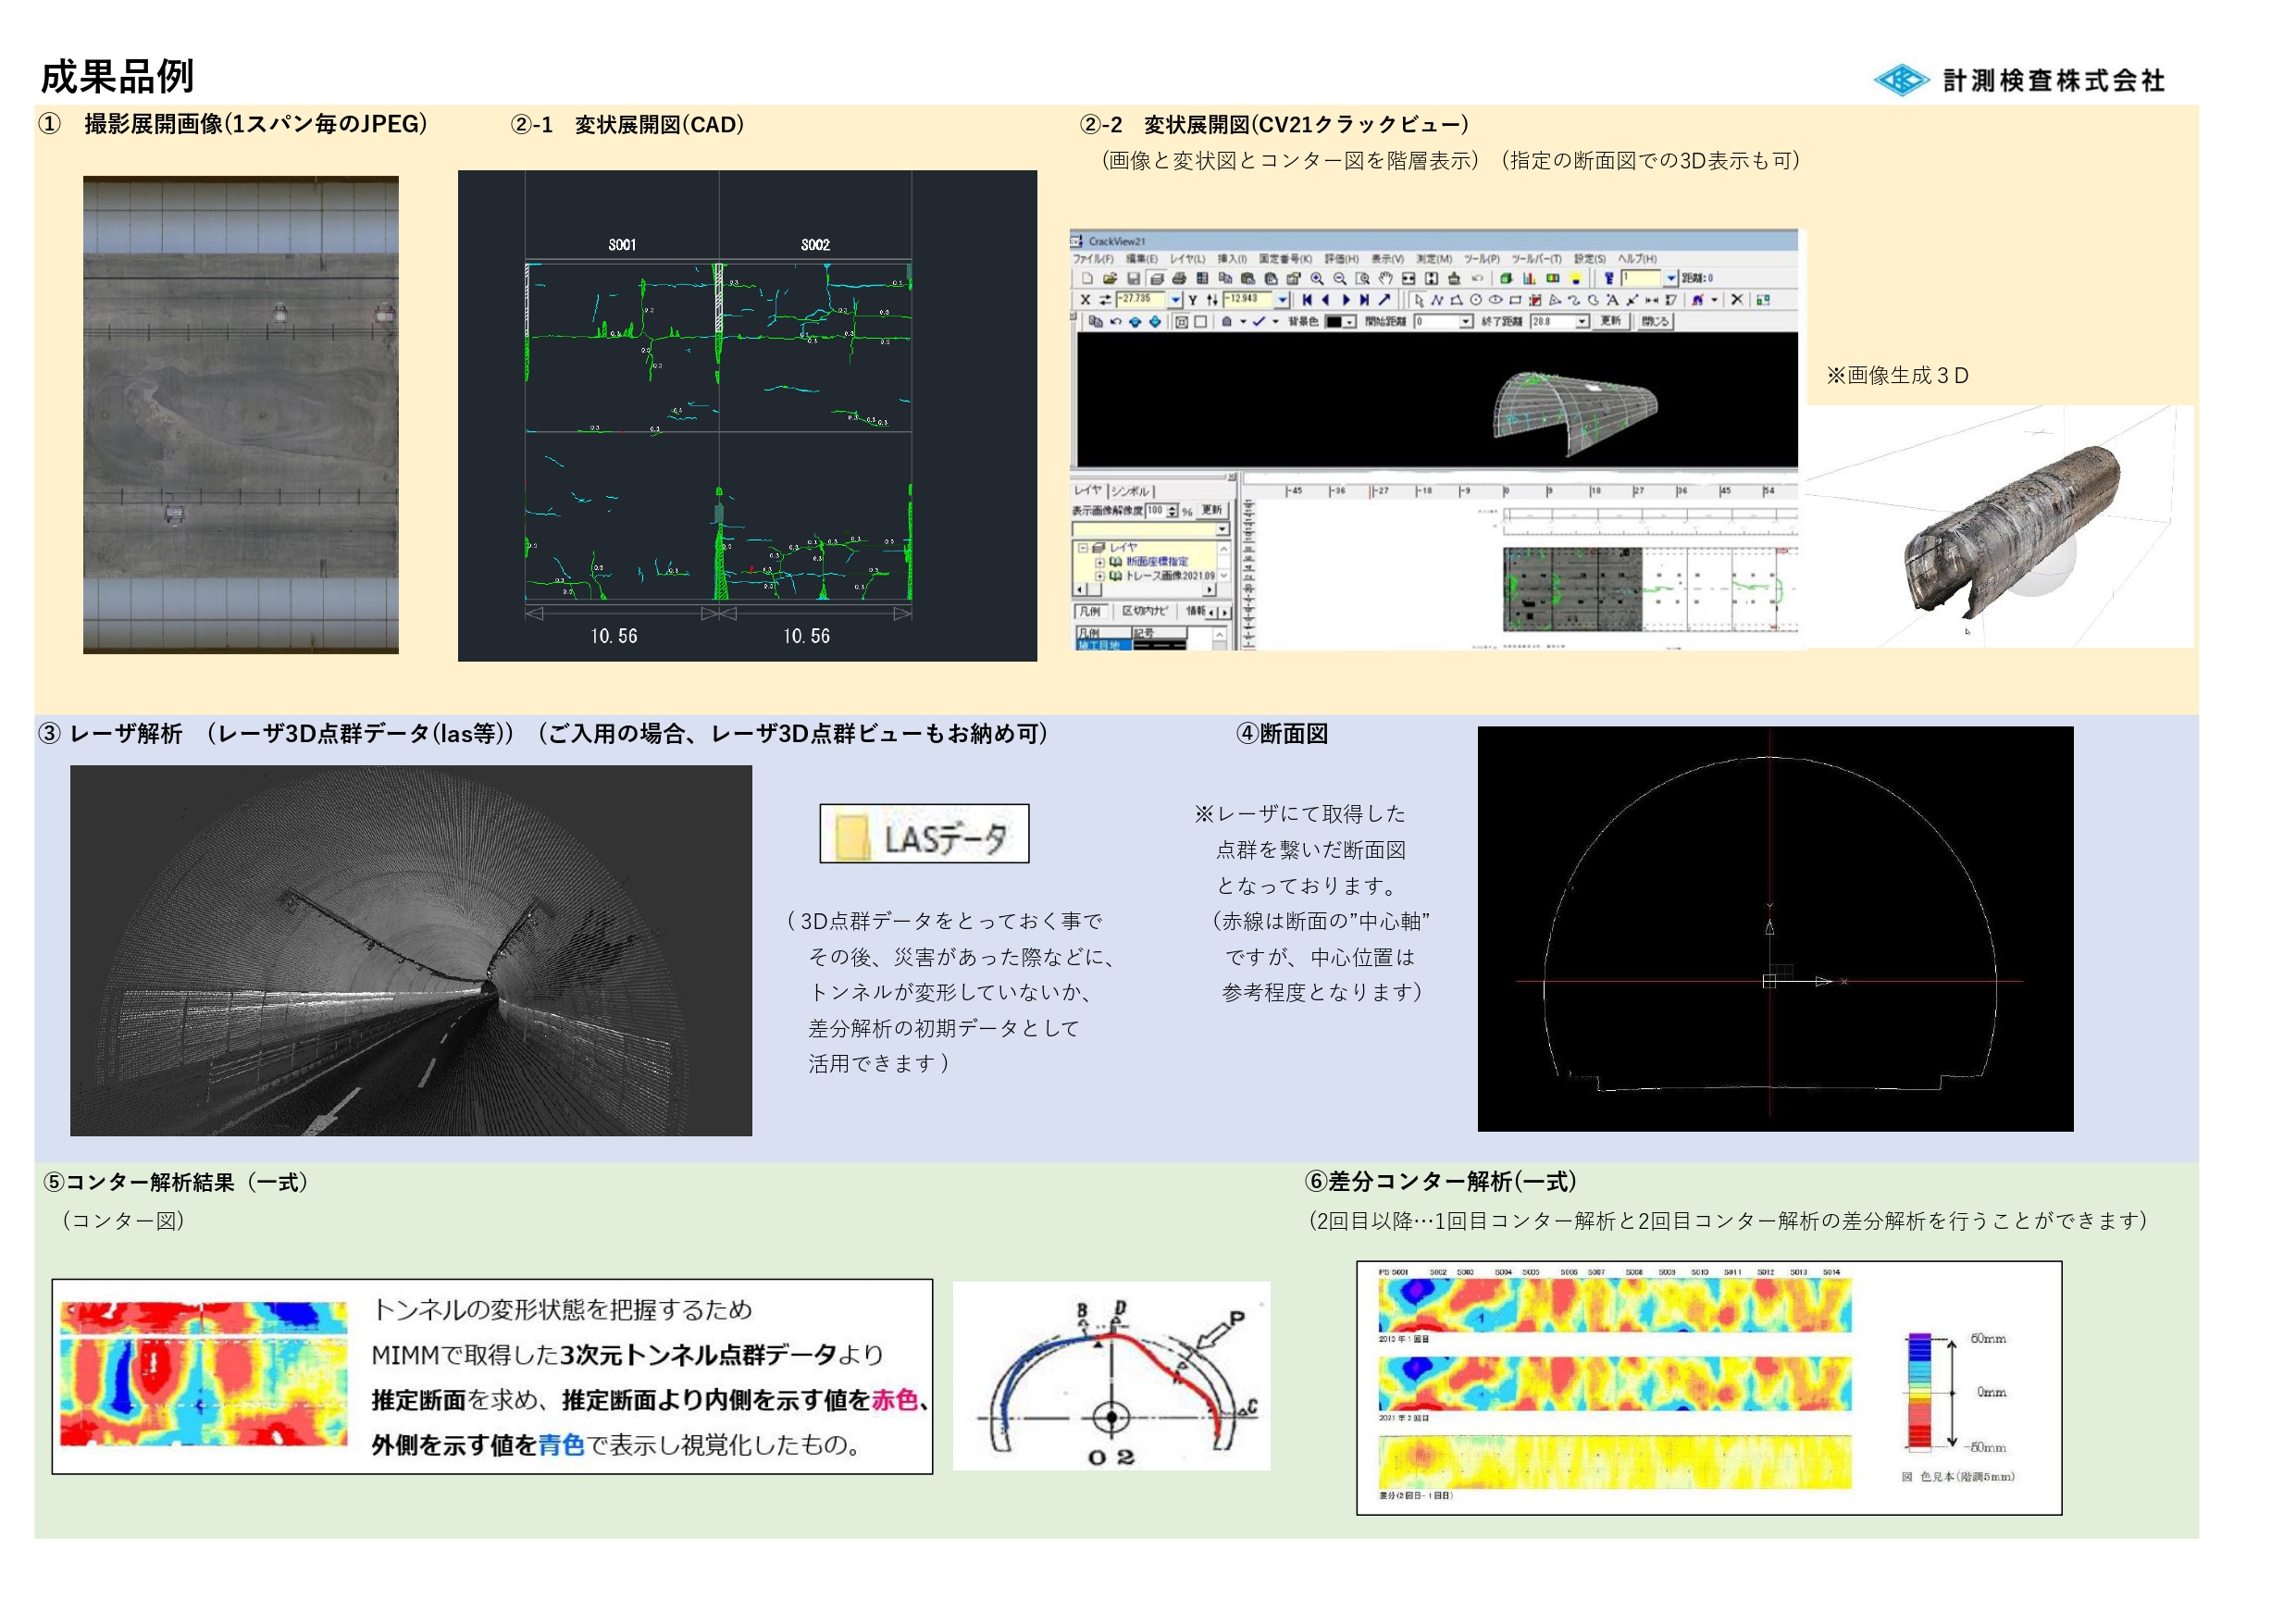Select the arrow pointer tool
This screenshot has height=1624, width=2296.
1419,300
